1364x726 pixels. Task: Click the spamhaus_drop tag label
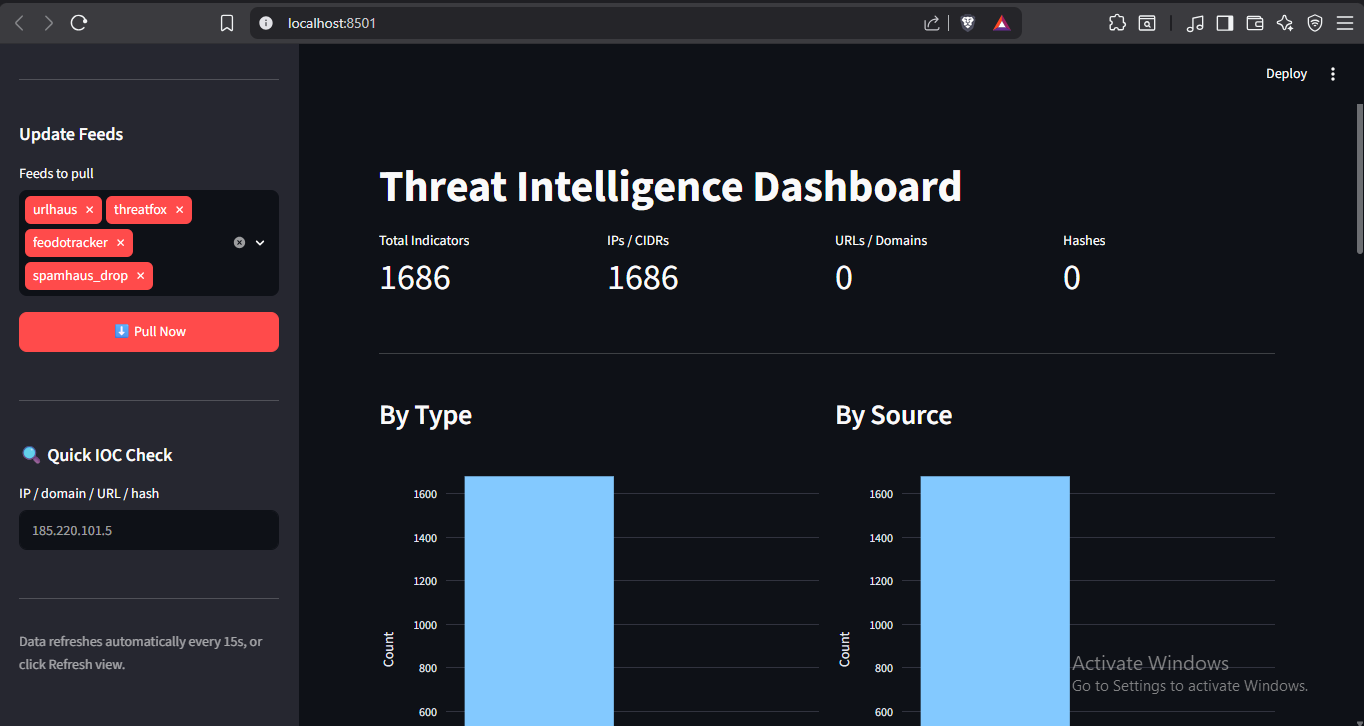click(x=80, y=276)
